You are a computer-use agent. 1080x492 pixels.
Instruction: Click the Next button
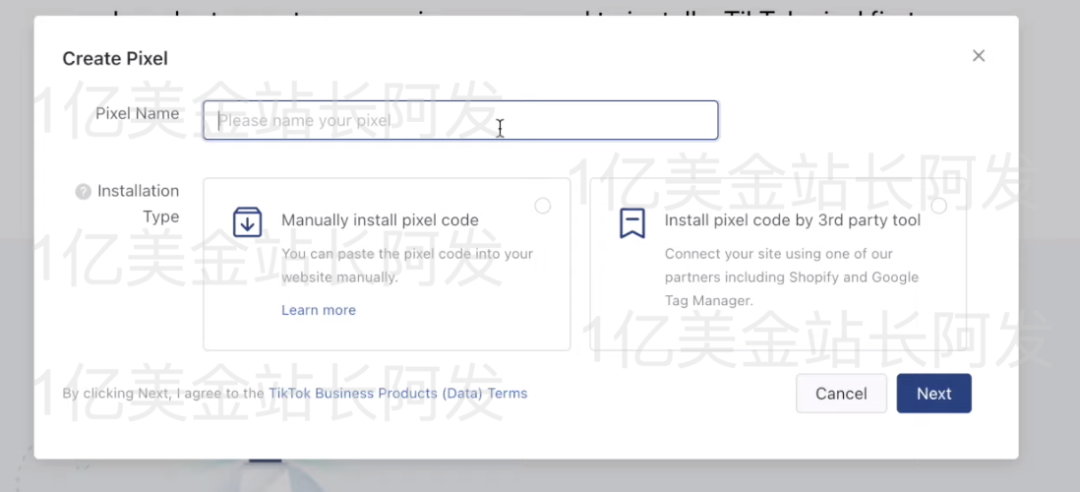coord(934,393)
